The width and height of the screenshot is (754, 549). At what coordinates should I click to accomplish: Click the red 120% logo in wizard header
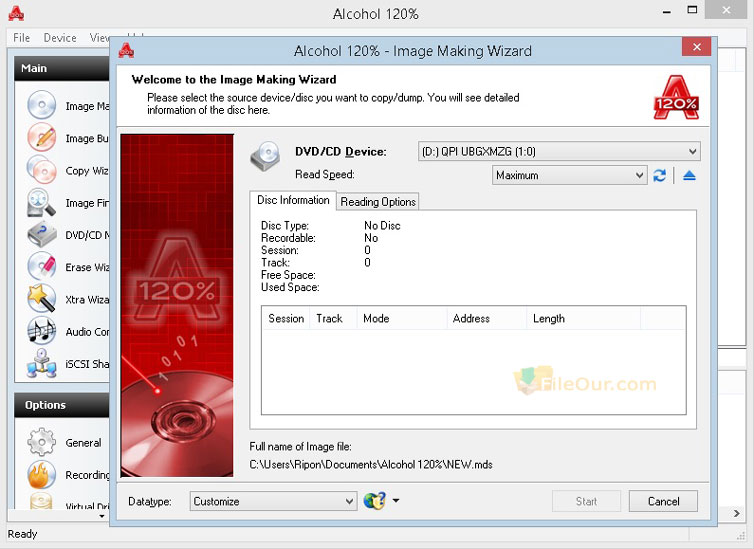(x=676, y=98)
